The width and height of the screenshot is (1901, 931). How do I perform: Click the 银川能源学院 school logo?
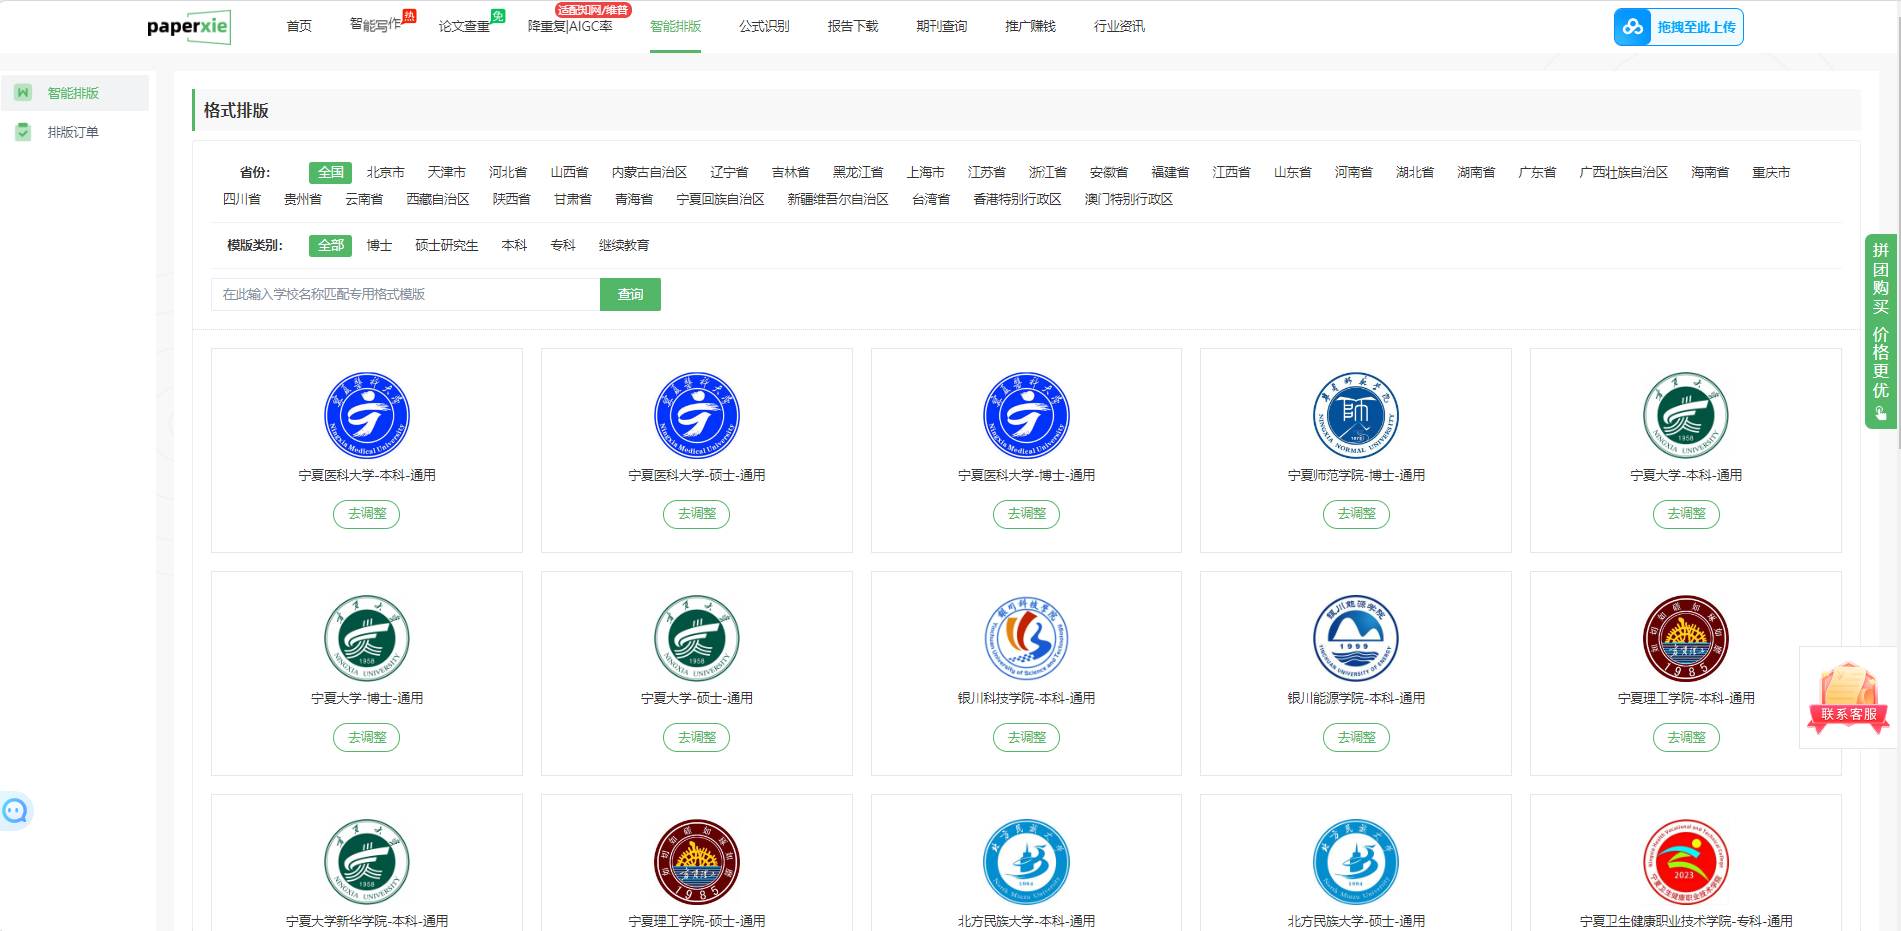pos(1355,639)
